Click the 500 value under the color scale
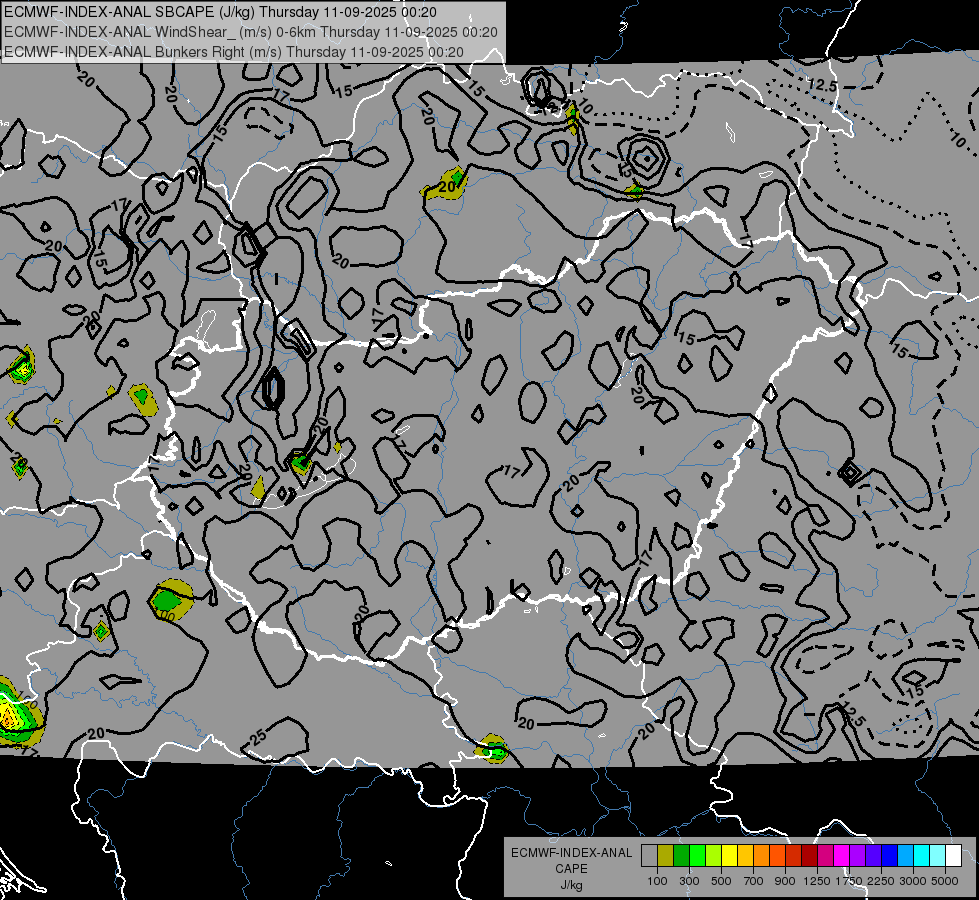Viewport: 979px width, 900px height. point(721,881)
